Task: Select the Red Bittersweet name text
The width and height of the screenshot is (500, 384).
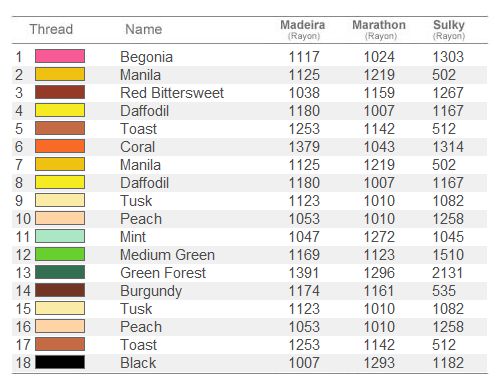Action: coord(172,93)
